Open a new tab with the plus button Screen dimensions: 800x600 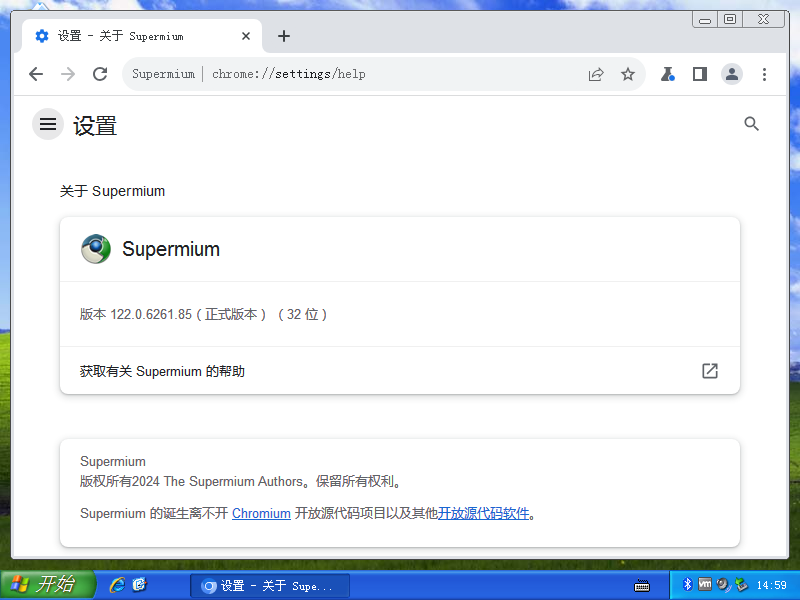[284, 35]
